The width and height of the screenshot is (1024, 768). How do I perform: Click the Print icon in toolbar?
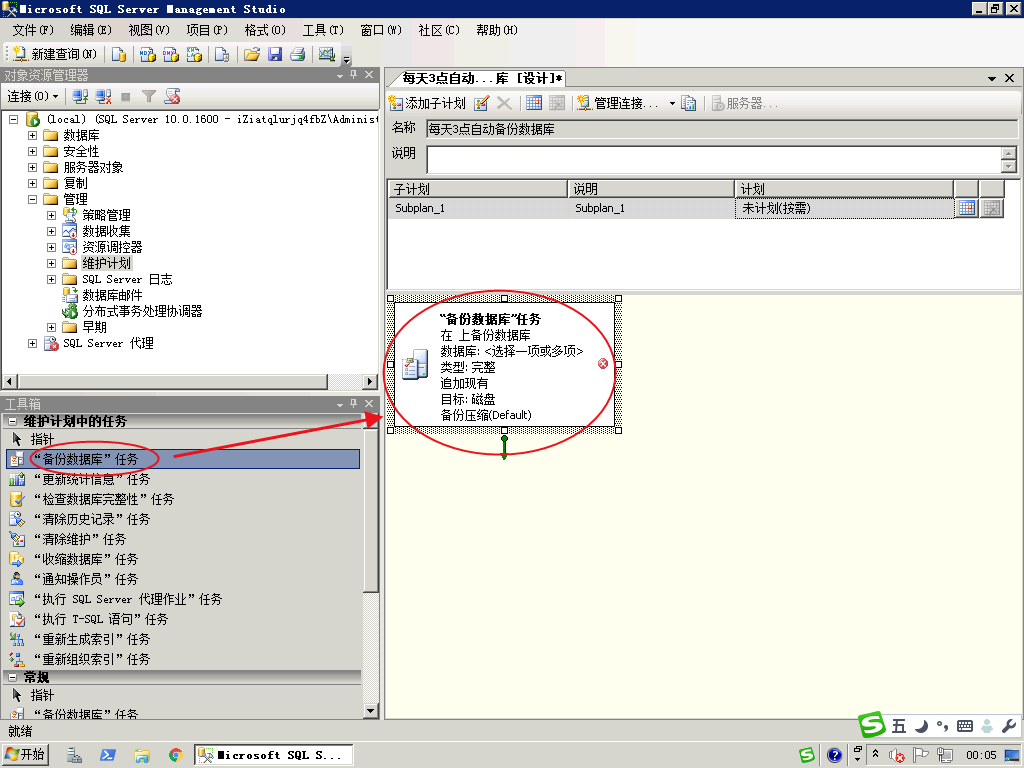coord(298,54)
